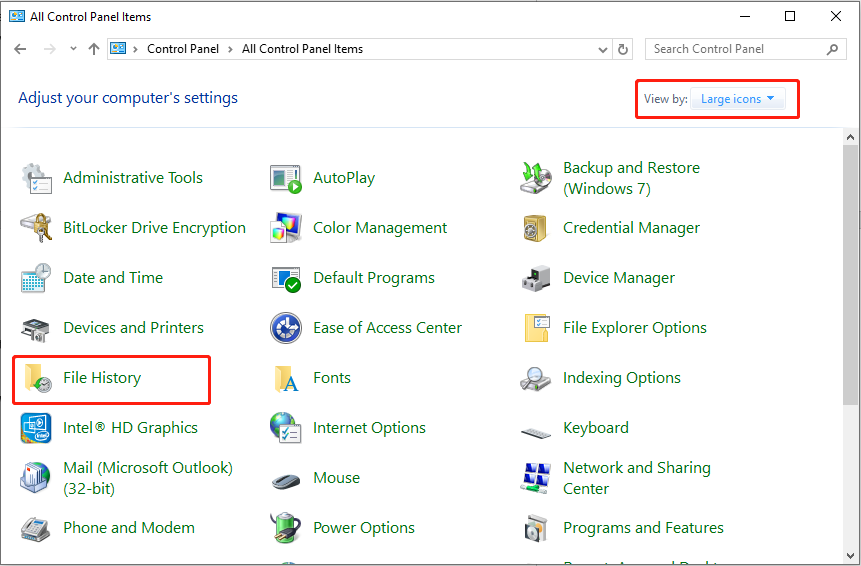
Task: Open the BitLocker Drive Encryption icon
Action: tap(36, 228)
